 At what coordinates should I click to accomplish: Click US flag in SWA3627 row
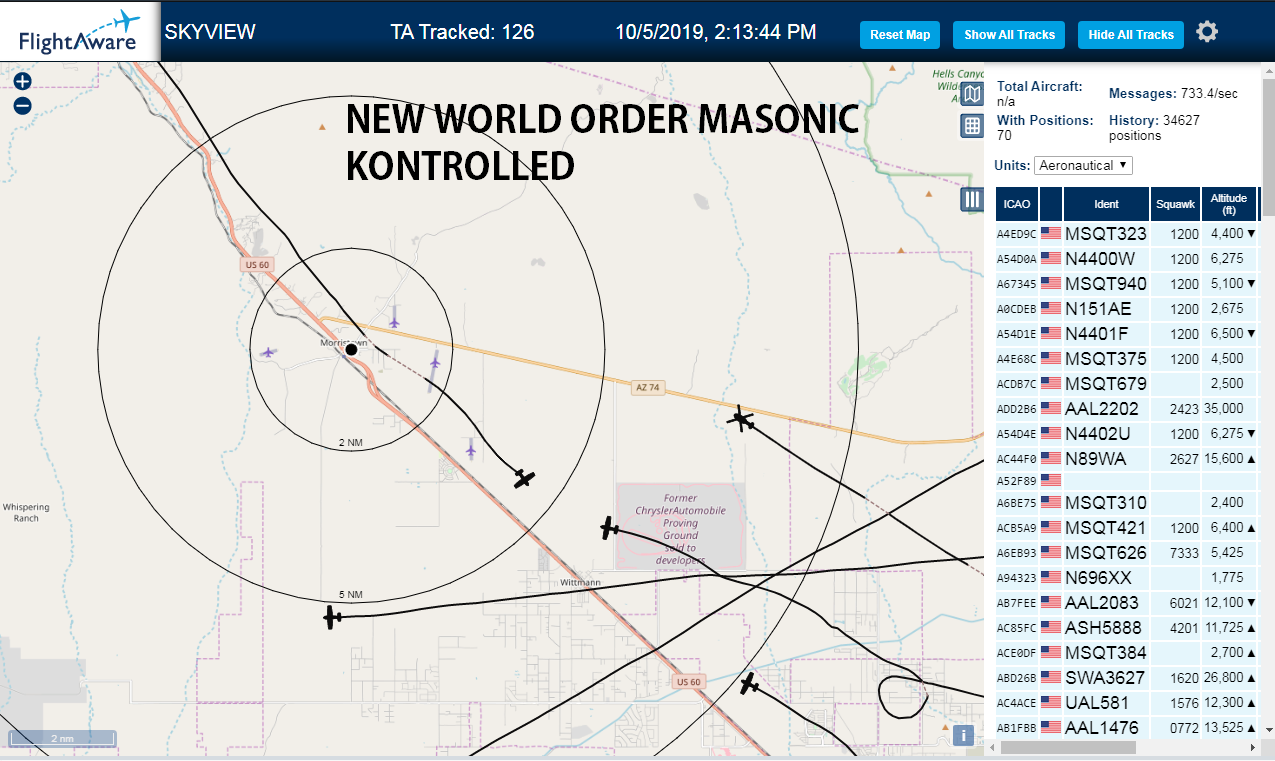(x=1050, y=677)
